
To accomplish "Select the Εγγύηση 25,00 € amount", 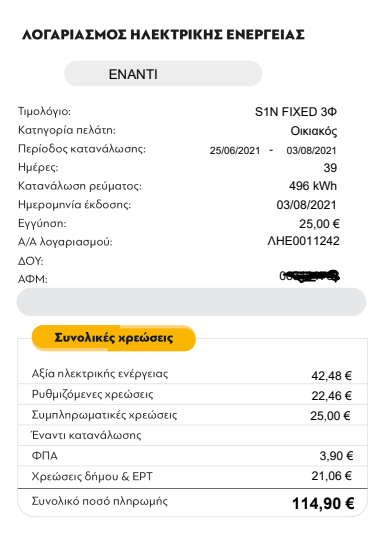I will (x=319, y=224).
